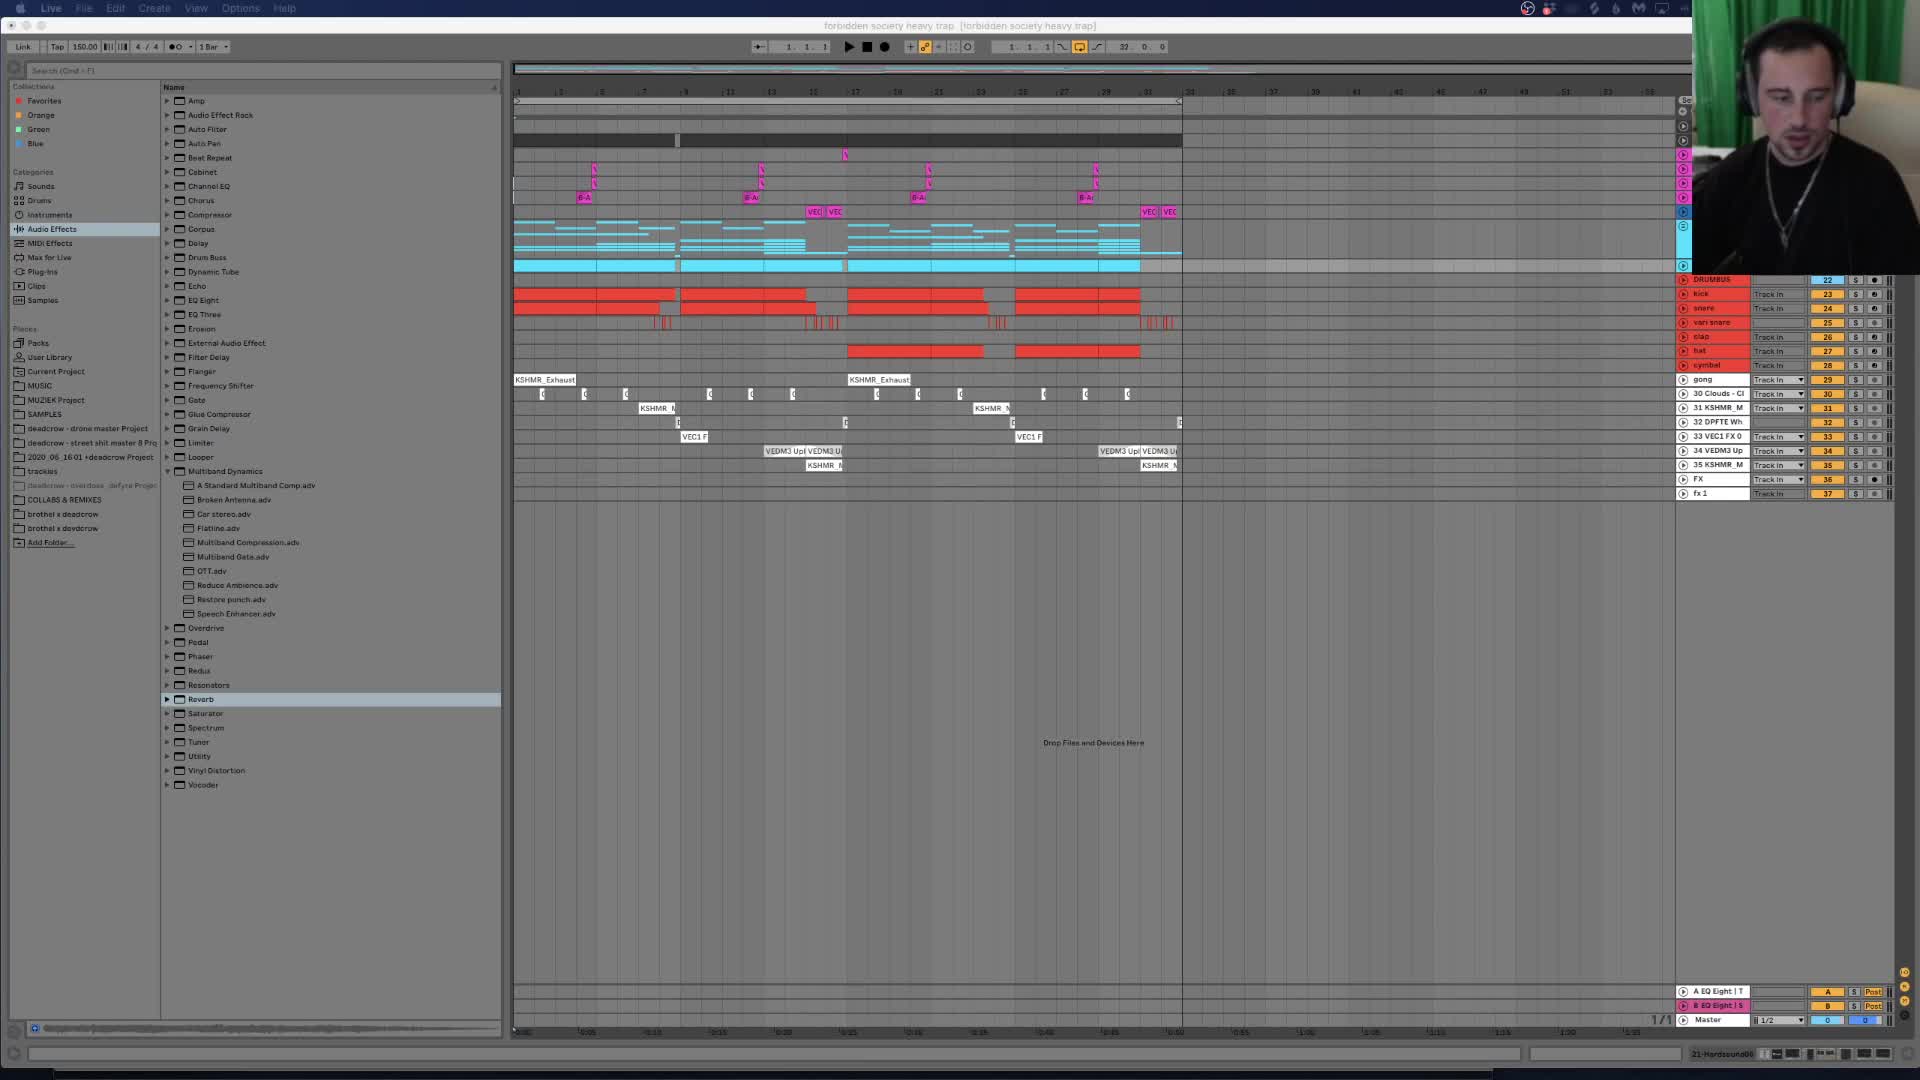1920x1080 pixels.
Task: Toggle track activator 24 on snare
Action: [1827, 308]
